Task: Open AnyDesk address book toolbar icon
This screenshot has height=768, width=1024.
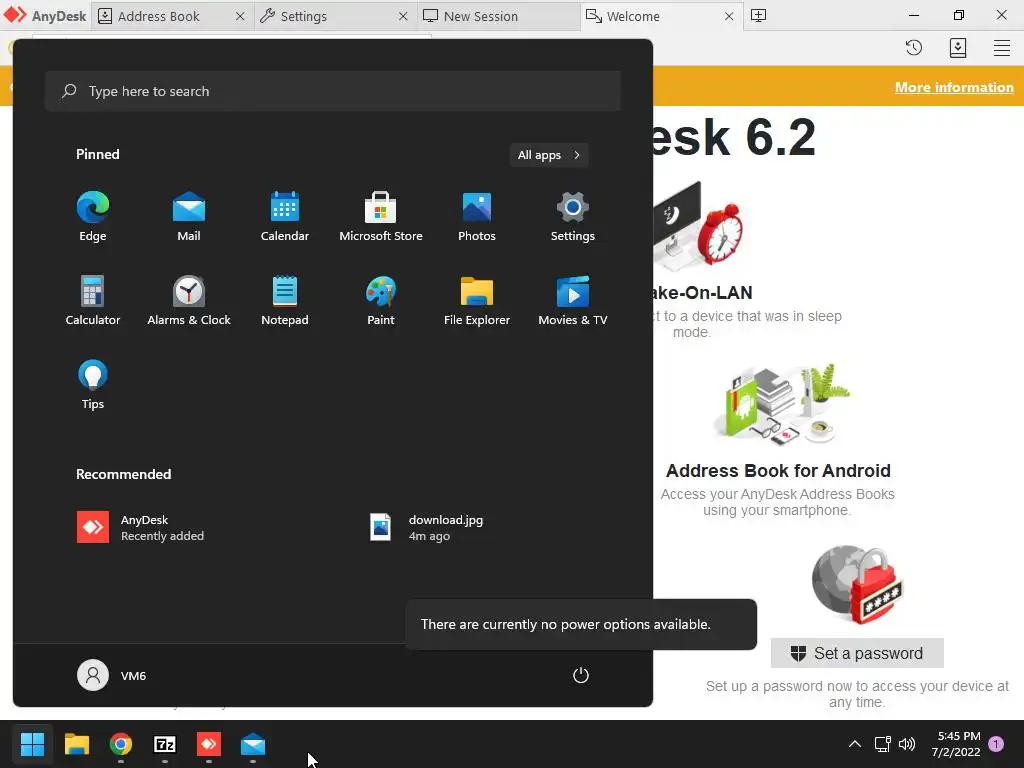Action: click(957, 48)
